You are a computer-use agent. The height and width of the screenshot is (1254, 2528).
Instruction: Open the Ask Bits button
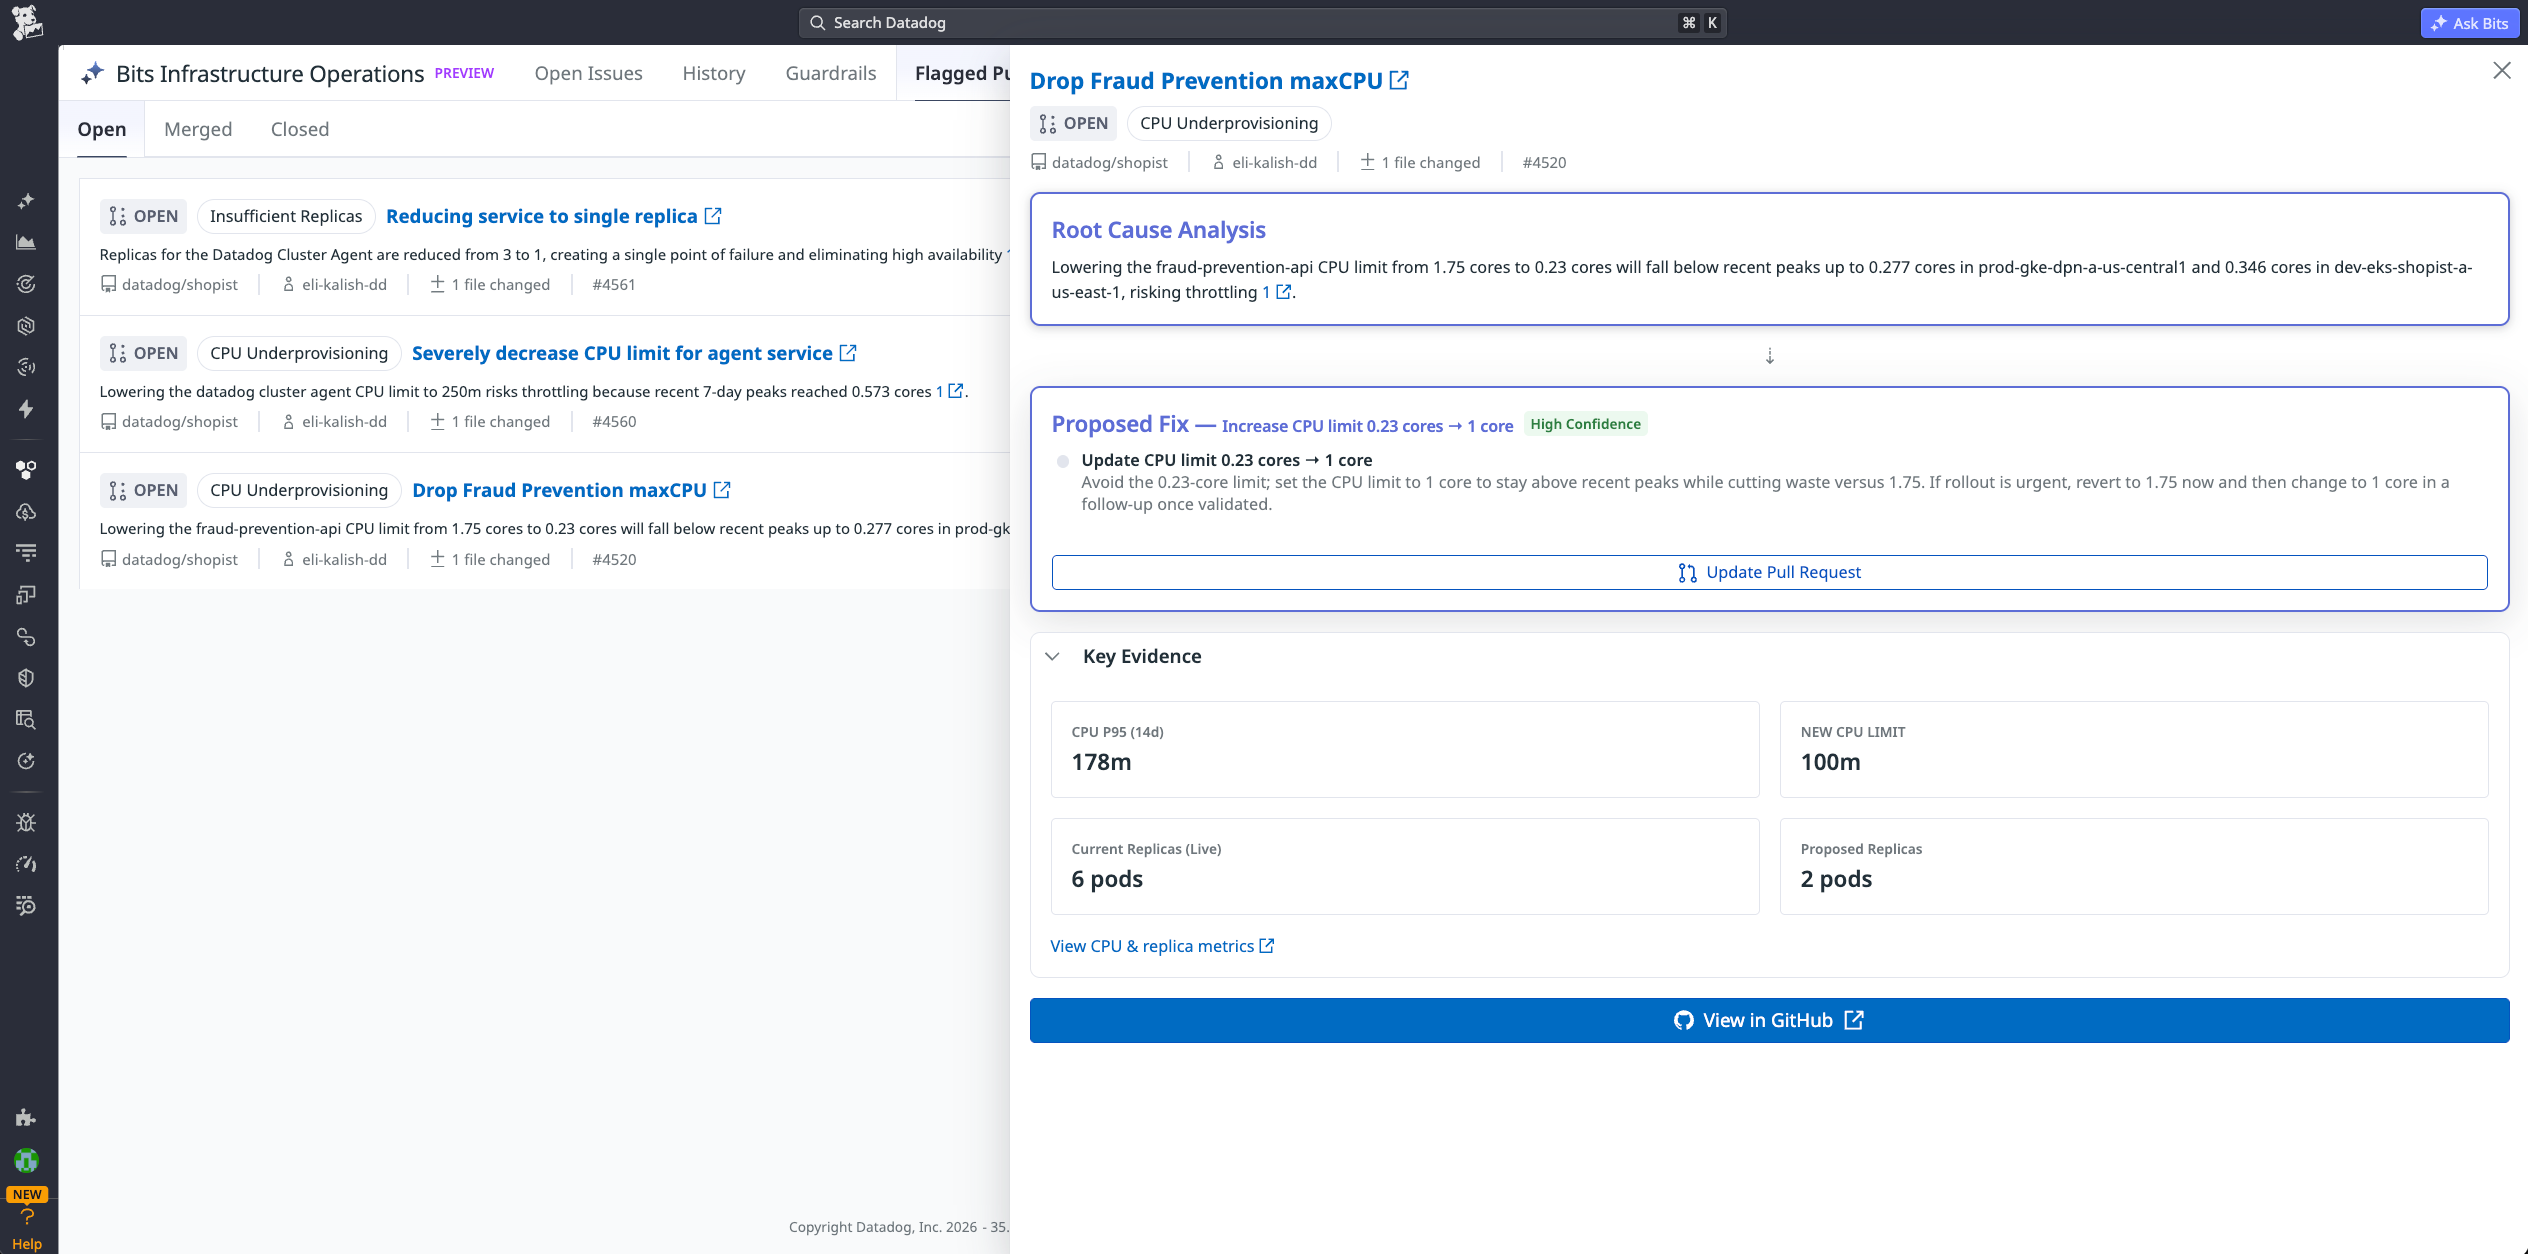pyautogui.click(x=2469, y=22)
